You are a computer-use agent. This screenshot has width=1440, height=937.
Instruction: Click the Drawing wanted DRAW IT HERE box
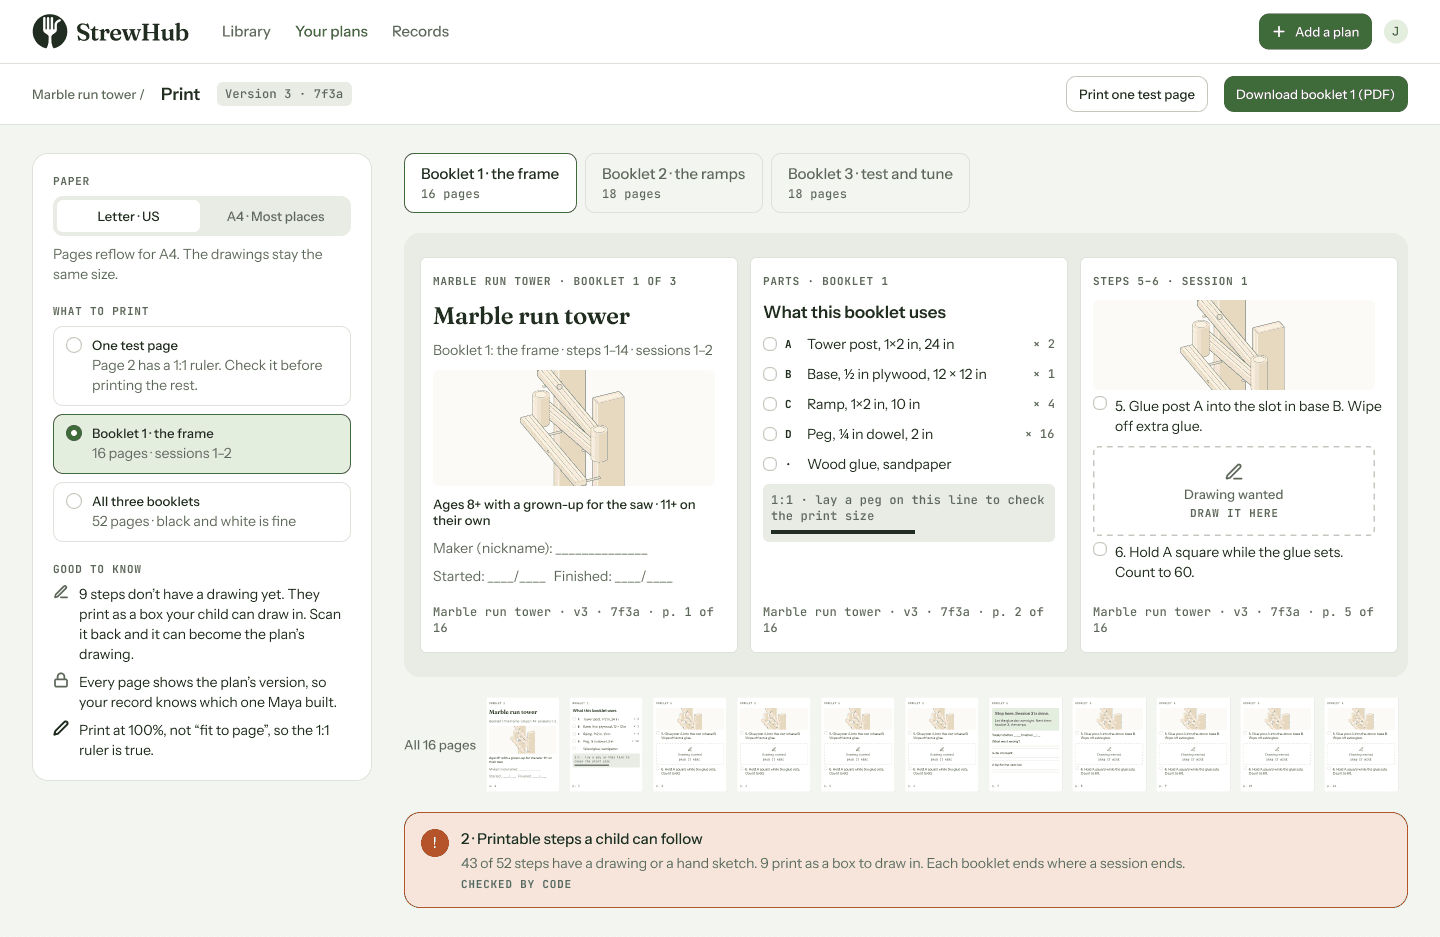pyautogui.click(x=1234, y=491)
